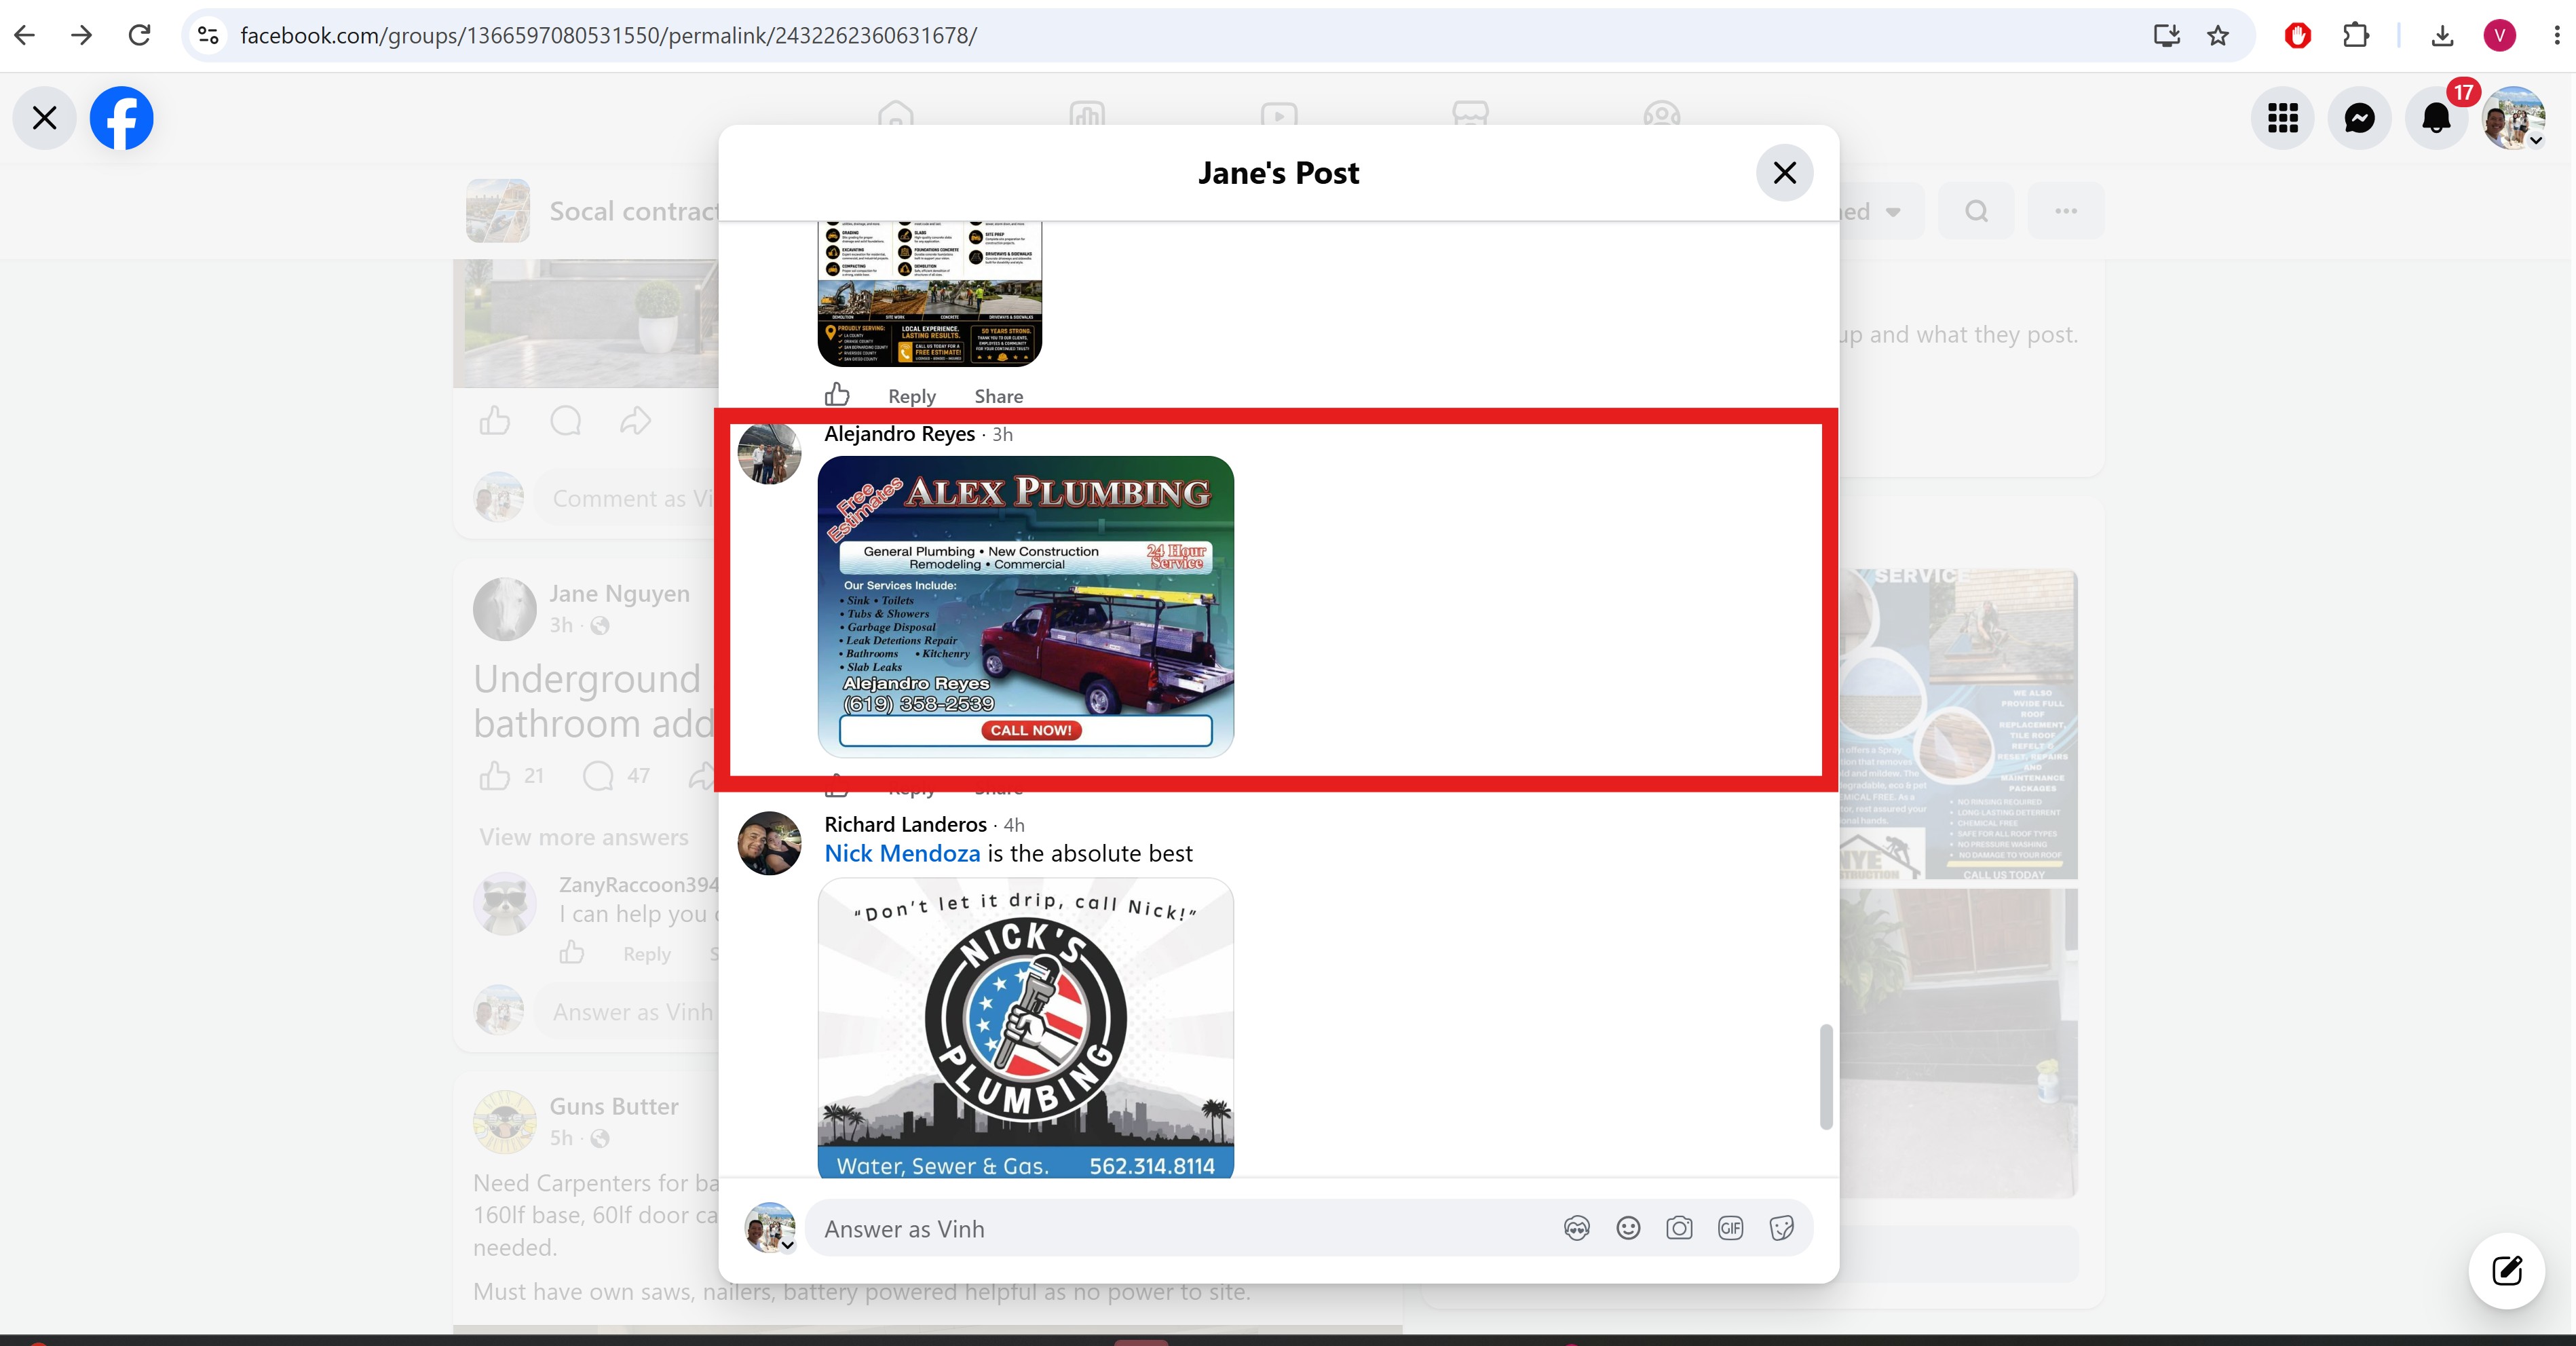Viewport: 2576px width, 1346px height.
Task: Open the account profile menu at top right
Action: click(x=2514, y=118)
